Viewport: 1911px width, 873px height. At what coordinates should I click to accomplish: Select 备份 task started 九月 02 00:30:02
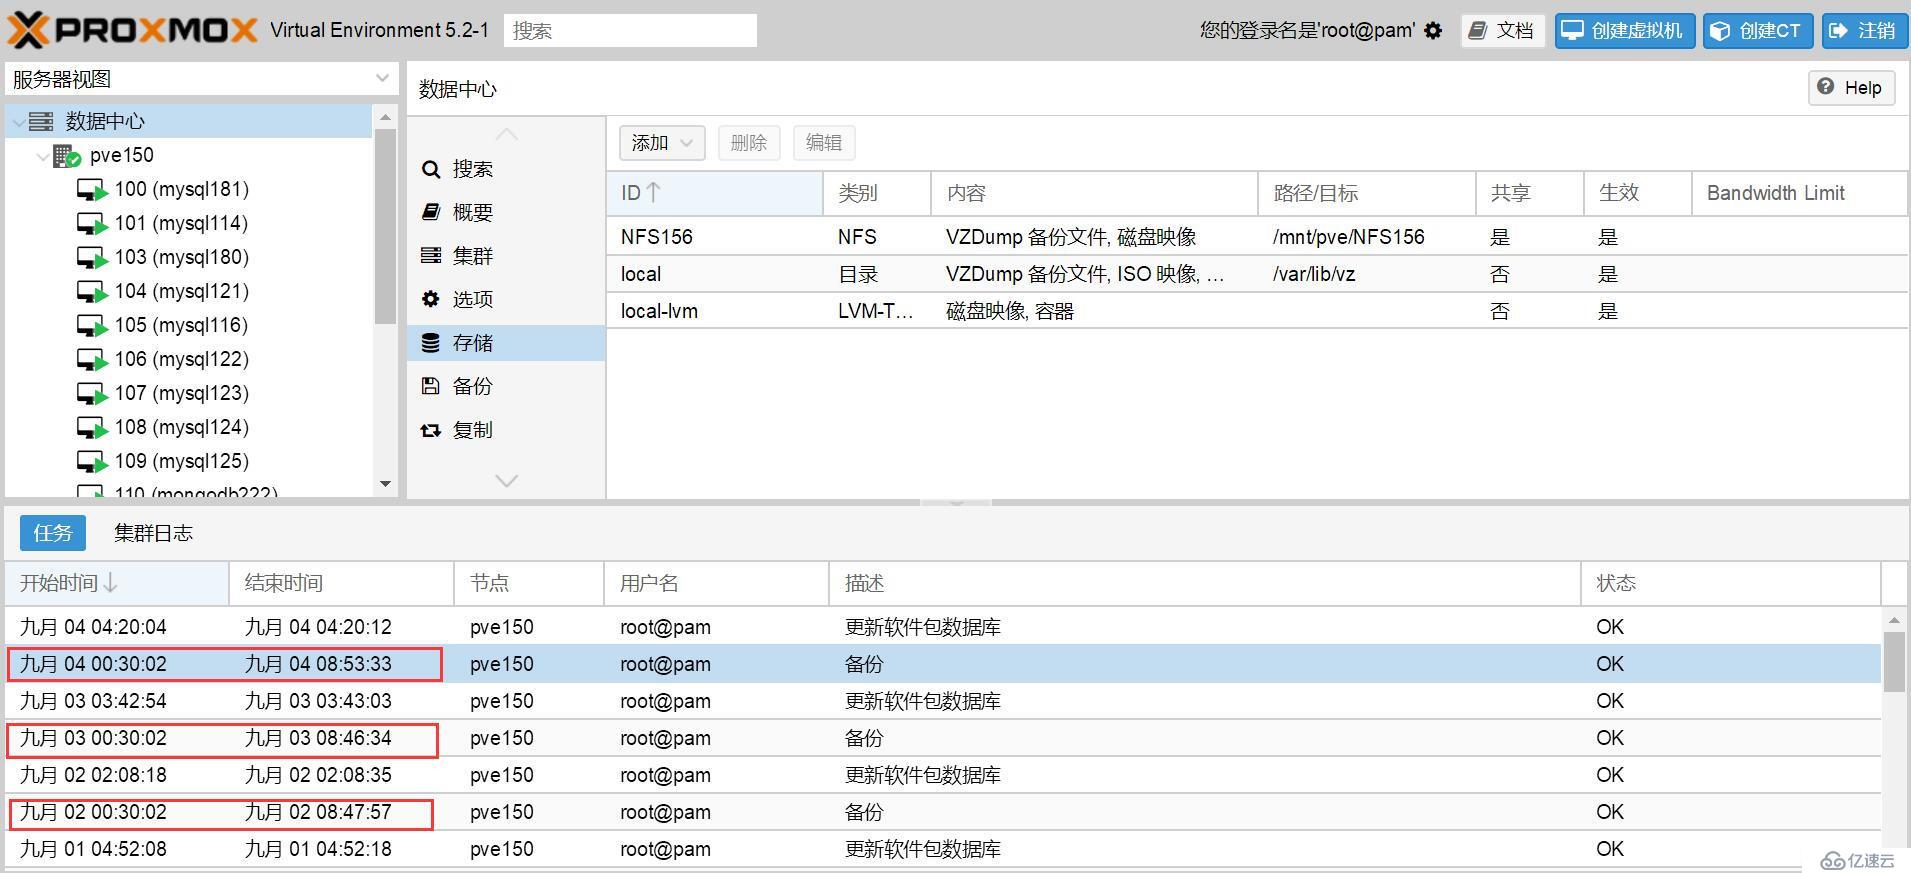943,812
